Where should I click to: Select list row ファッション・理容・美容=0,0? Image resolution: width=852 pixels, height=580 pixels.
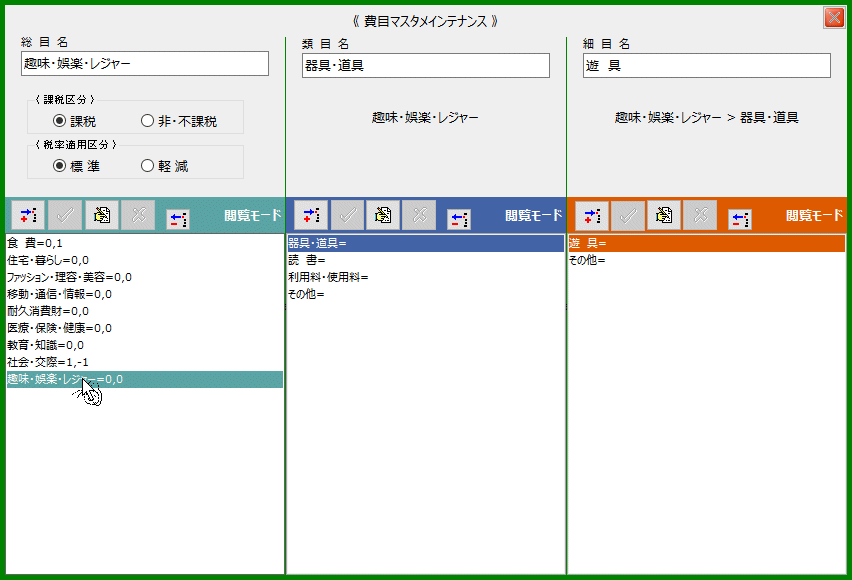click(x=145, y=277)
